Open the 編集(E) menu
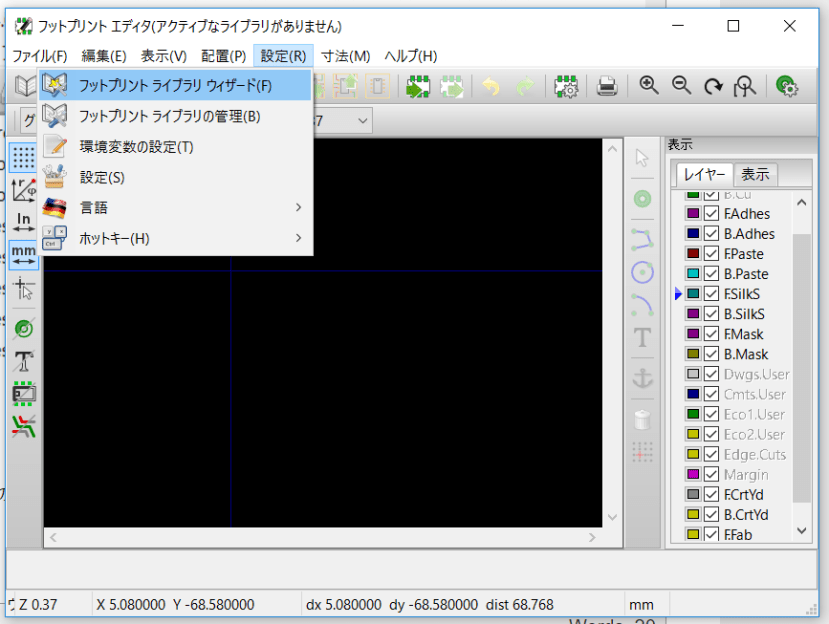Image resolution: width=829 pixels, height=624 pixels. click(104, 56)
